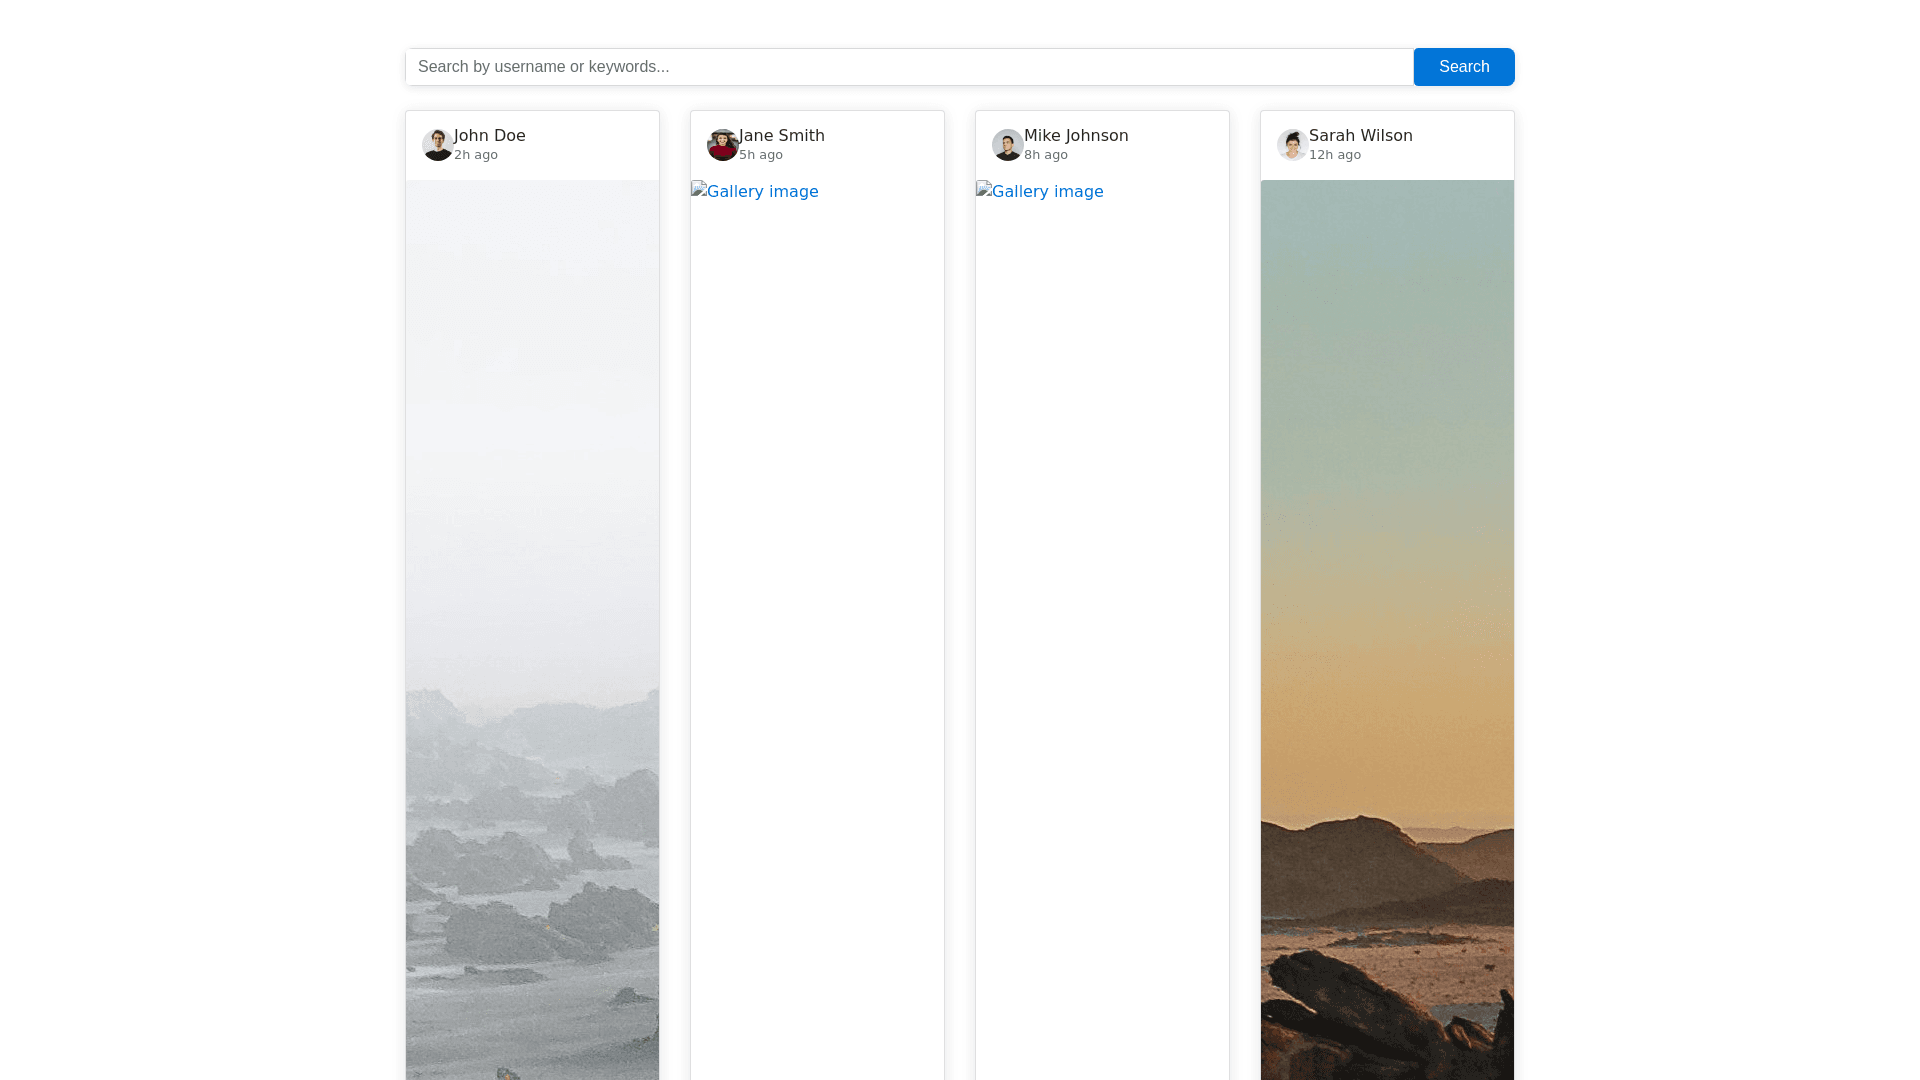Click the empty area of Jane Smith's card
Viewport: 1920px width, 1080px height.
817,640
